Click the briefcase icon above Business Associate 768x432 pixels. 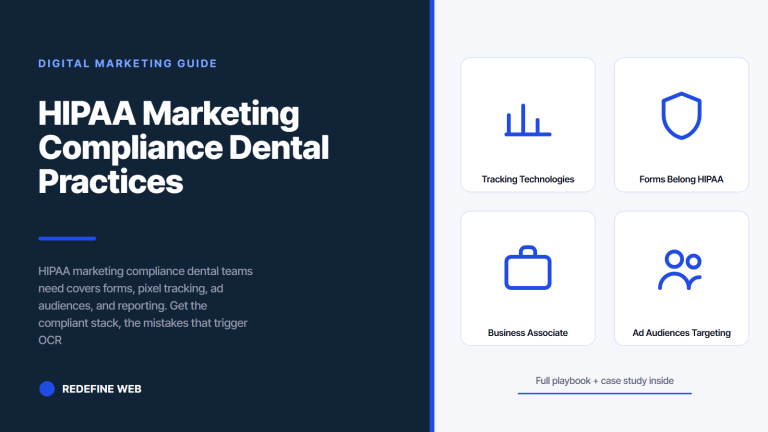coord(528,268)
